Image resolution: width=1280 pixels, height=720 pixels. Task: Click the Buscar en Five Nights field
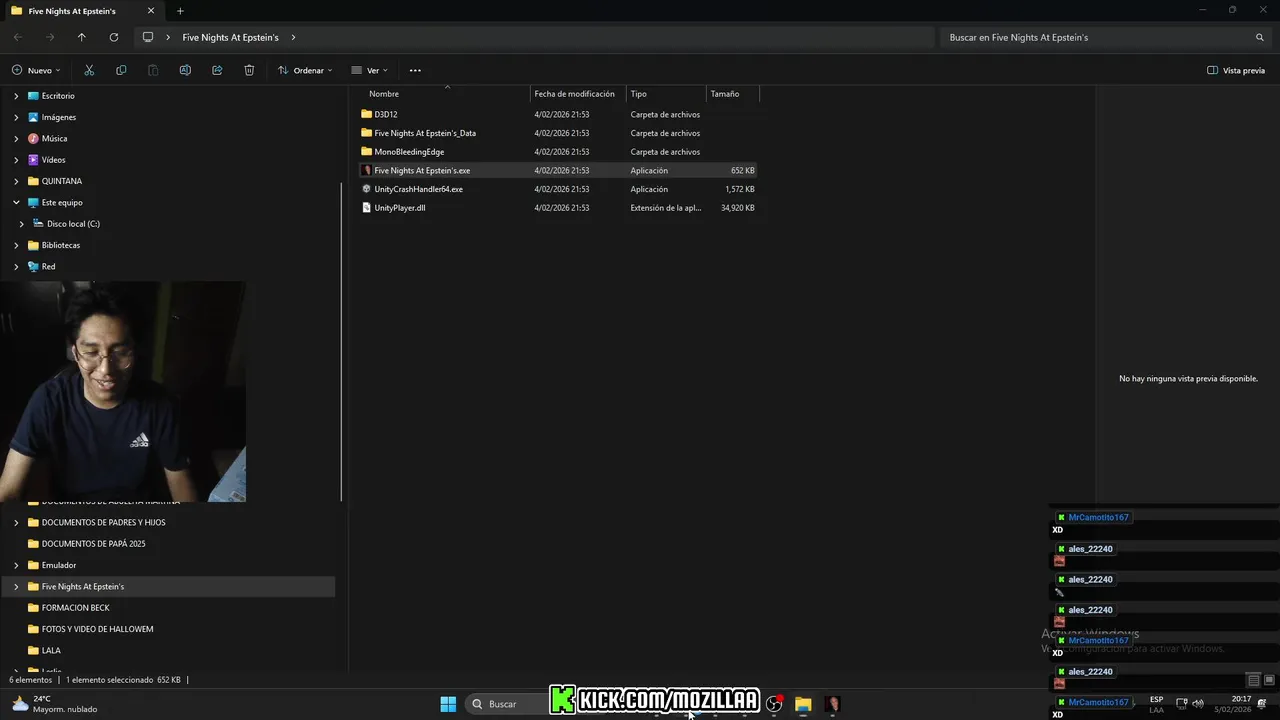click(x=1106, y=37)
